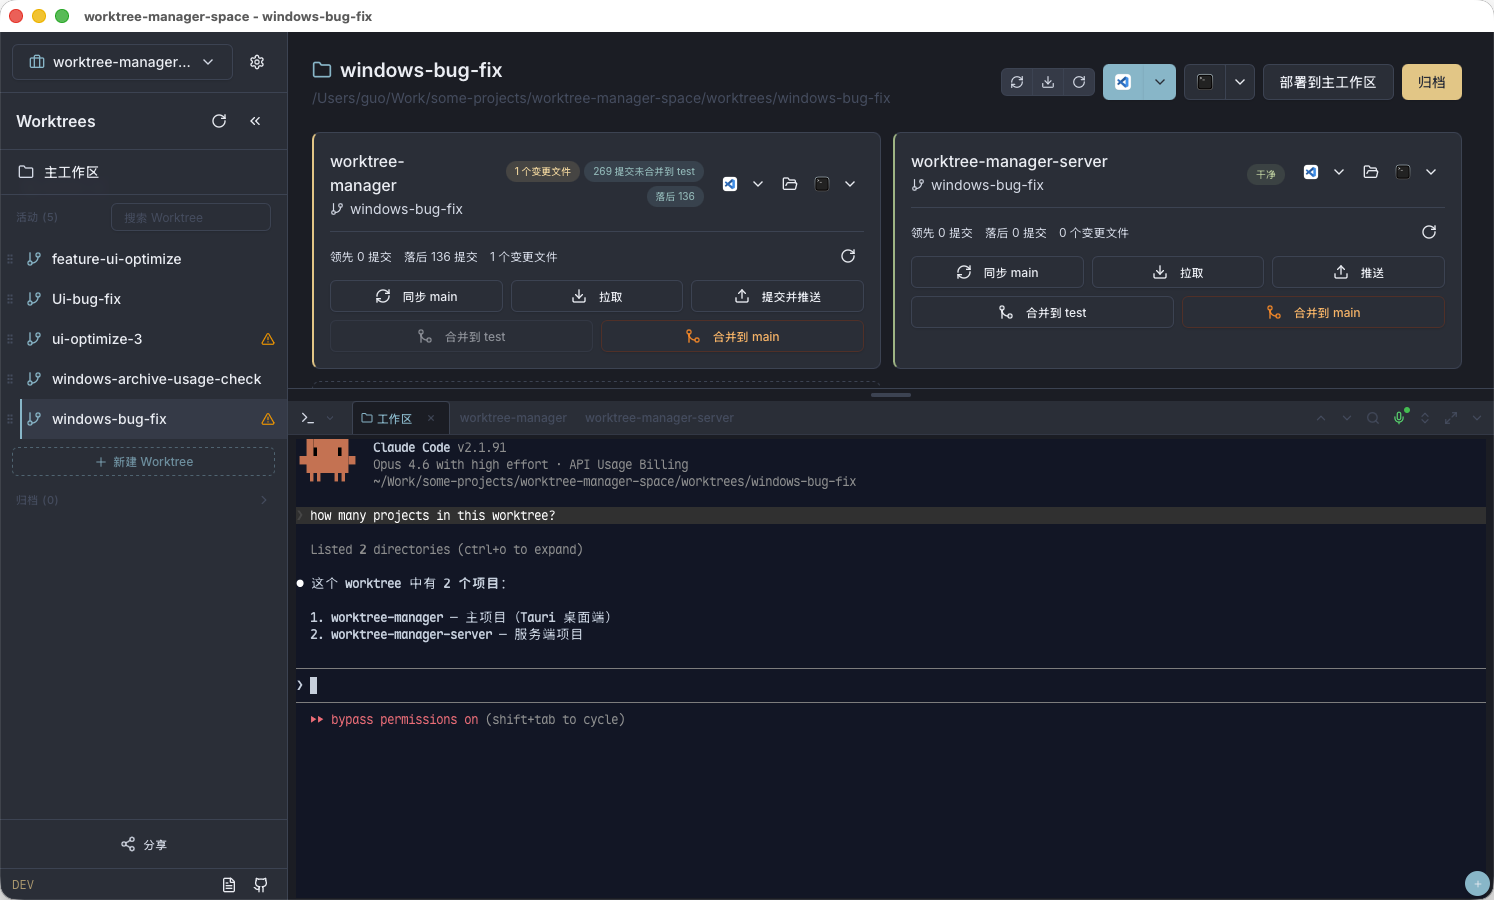Open worktree-manager project in VS Code

pyautogui.click(x=730, y=184)
